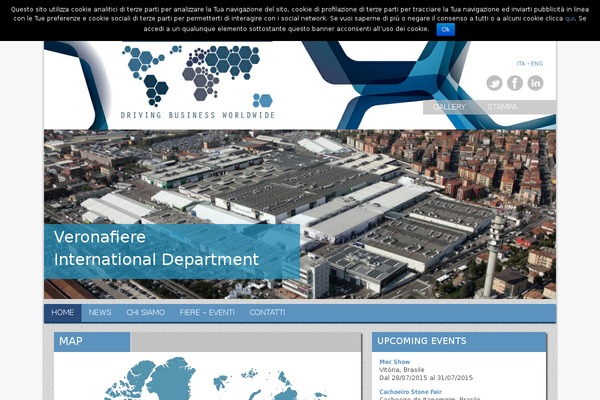
Task: Click the Veronafiere aerial banner image
Action: point(300,214)
